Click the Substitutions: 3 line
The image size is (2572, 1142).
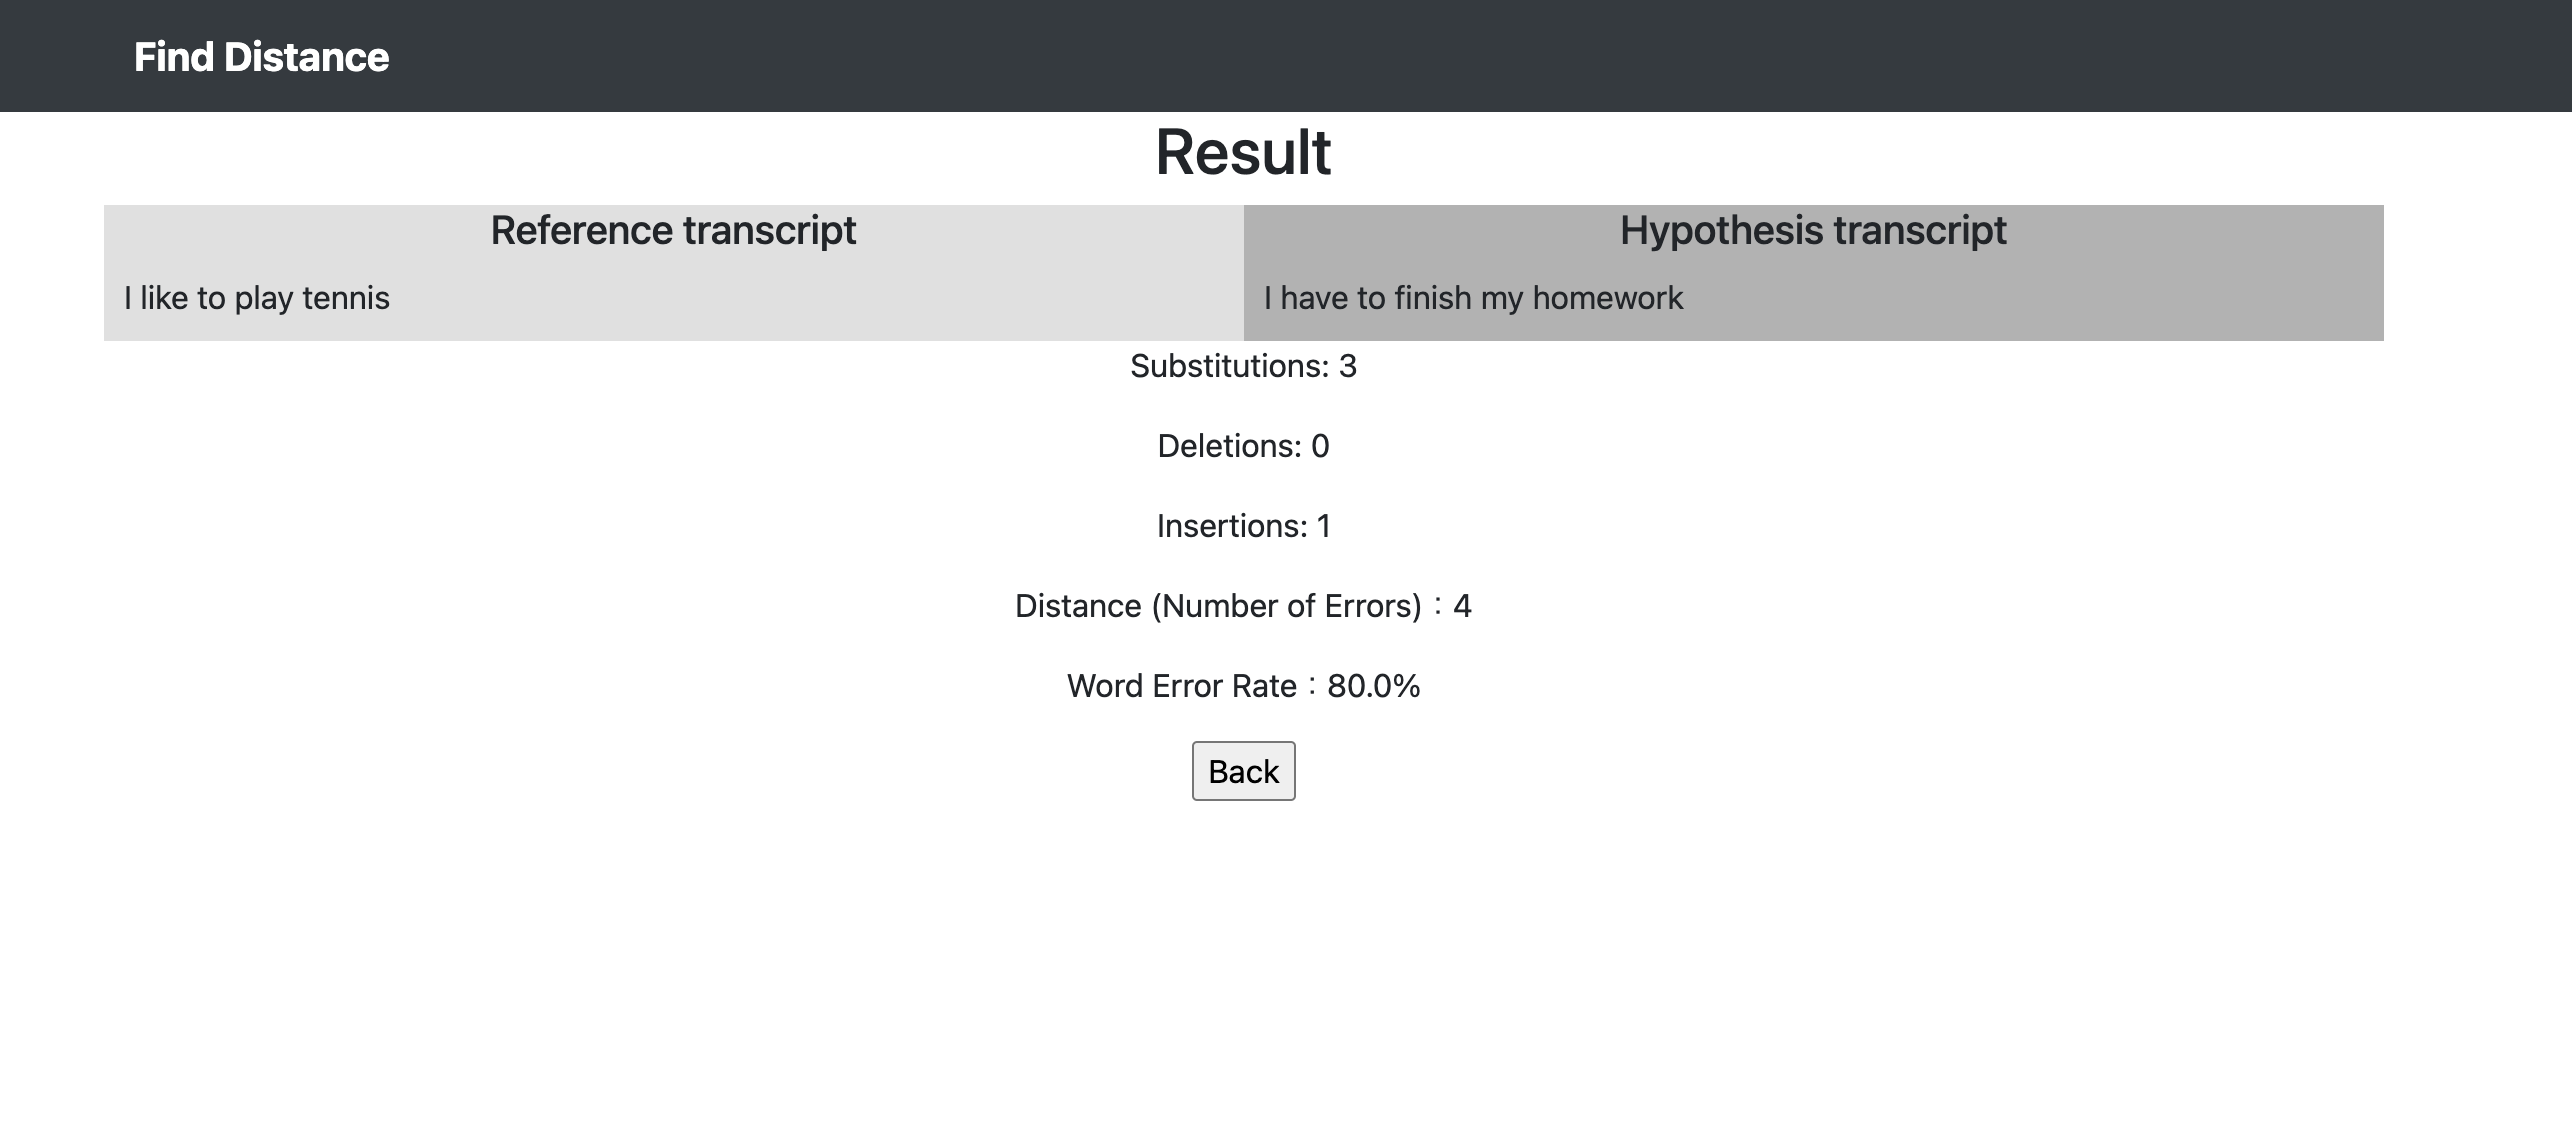(1242, 366)
